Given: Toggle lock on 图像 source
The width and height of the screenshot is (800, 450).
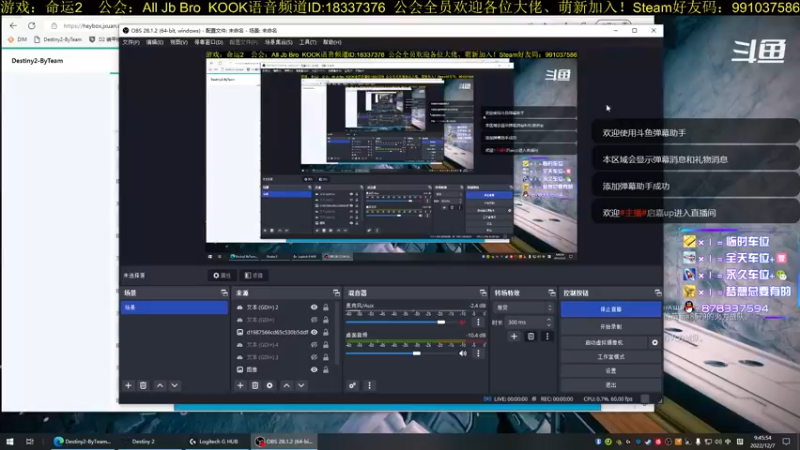Looking at the screenshot, I should [x=326, y=369].
